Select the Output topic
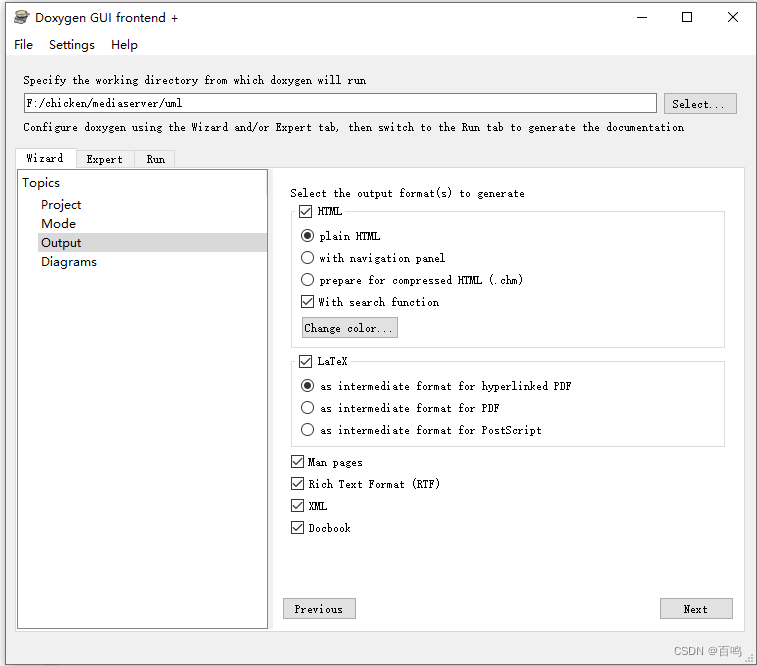757x666 pixels. [x=152, y=243]
